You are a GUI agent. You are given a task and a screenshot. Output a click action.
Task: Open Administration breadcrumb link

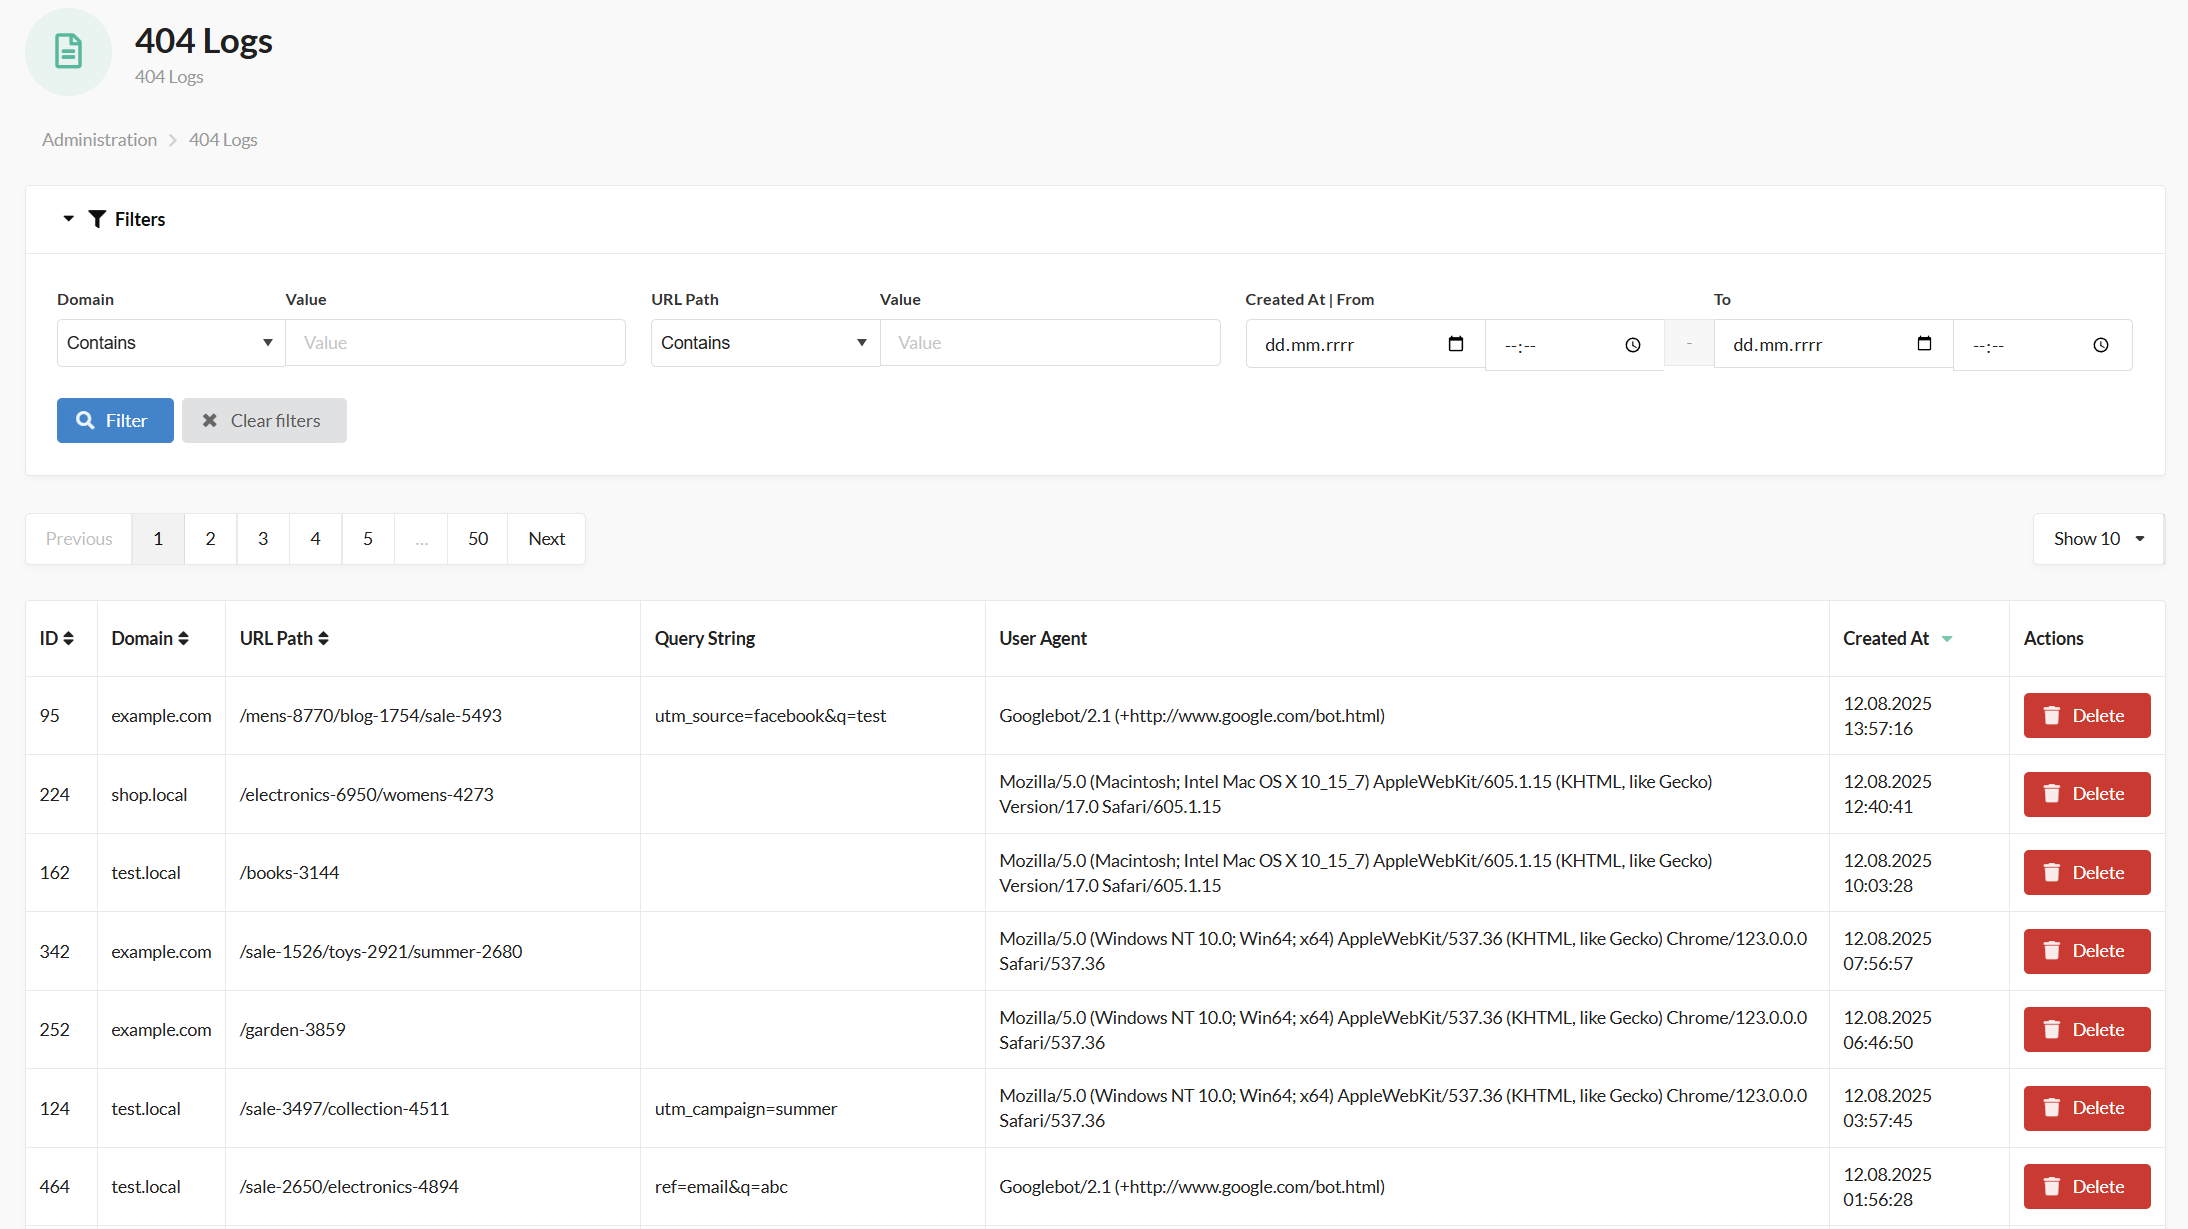point(99,140)
